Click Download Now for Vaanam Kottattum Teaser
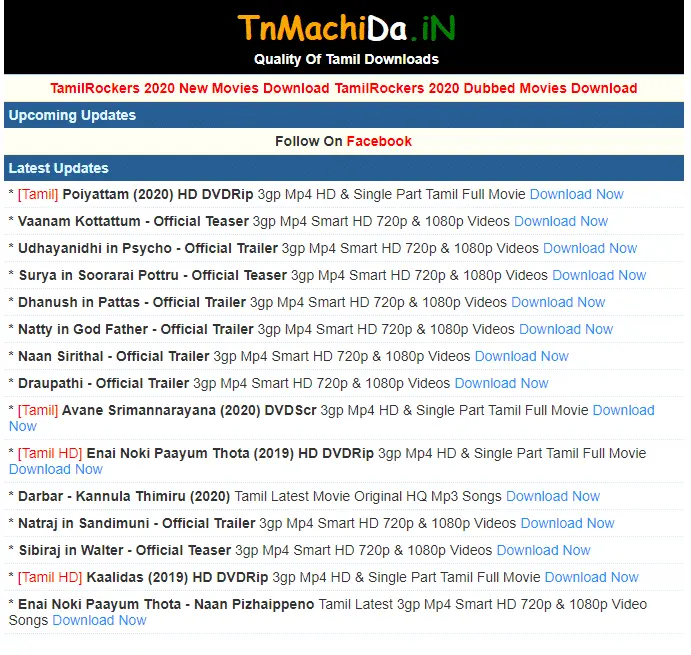Viewport: 691px width, 655px height. (561, 221)
